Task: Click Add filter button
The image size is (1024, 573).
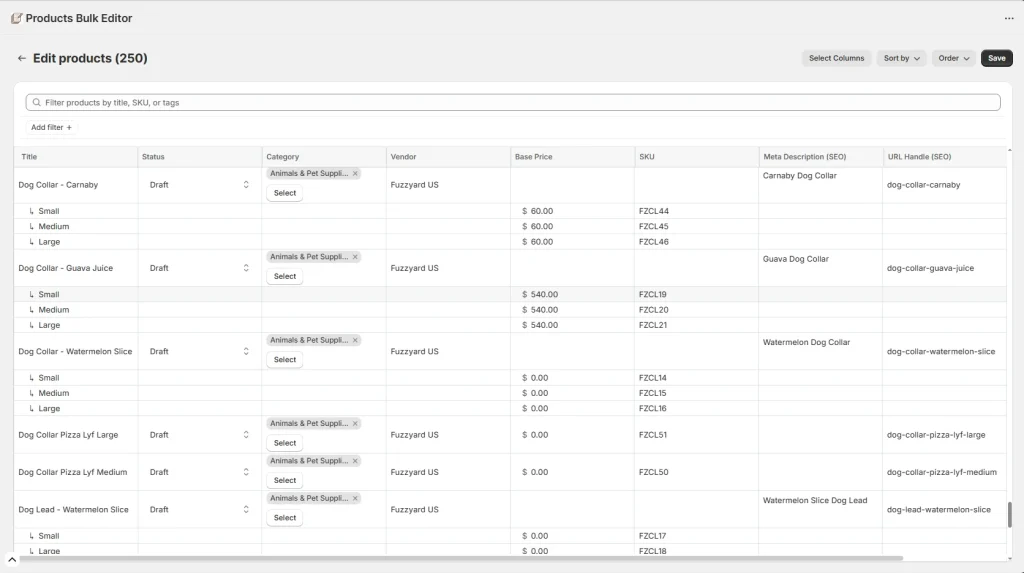Action: [52, 127]
